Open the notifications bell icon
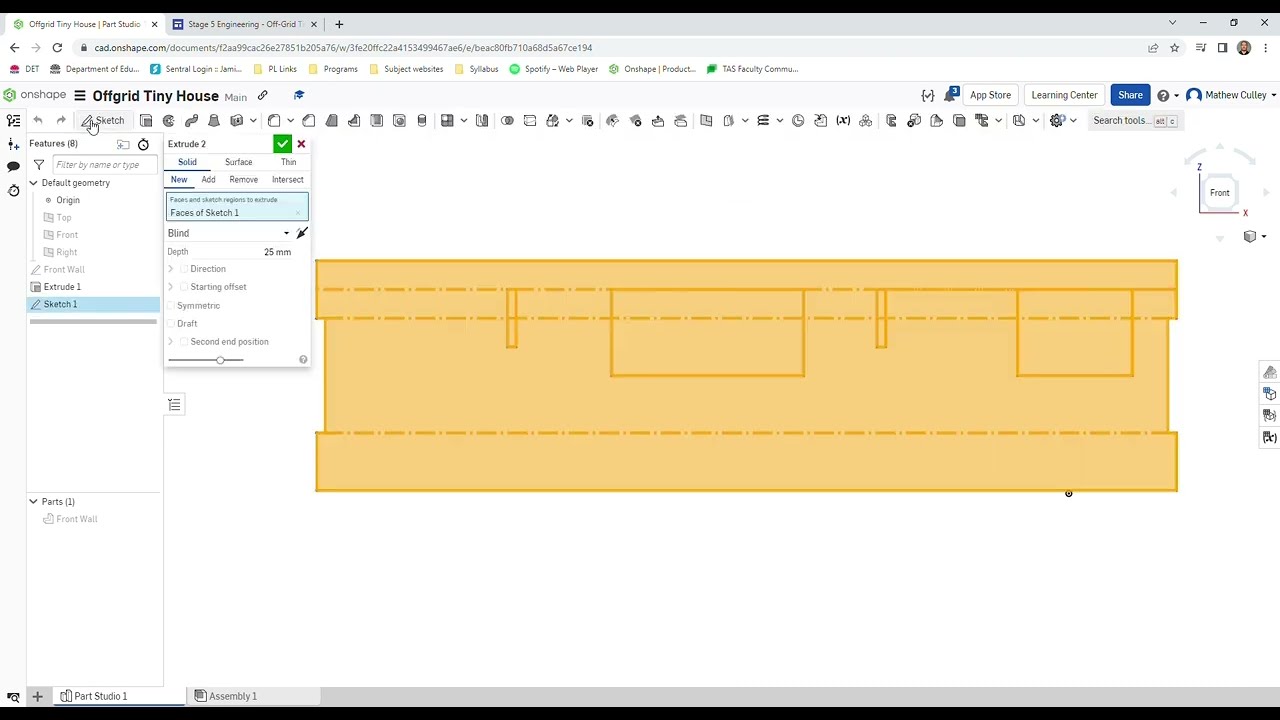The image size is (1280, 720). tap(950, 95)
